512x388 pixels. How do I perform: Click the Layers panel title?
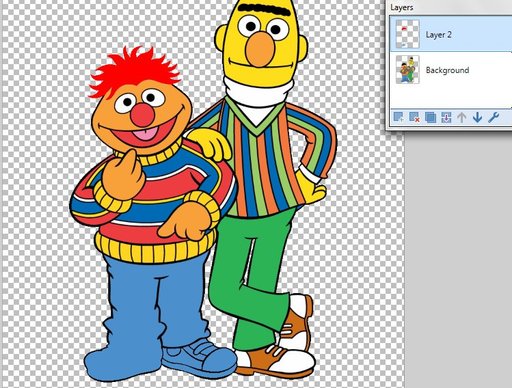pos(402,7)
